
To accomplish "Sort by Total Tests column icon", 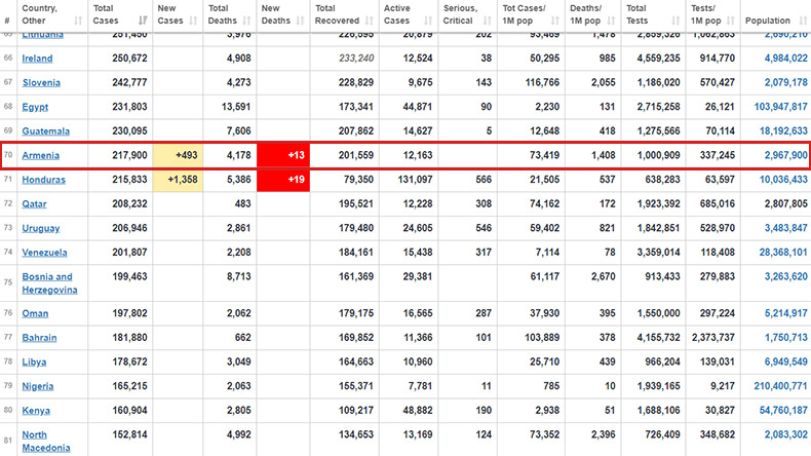I will pos(676,21).
